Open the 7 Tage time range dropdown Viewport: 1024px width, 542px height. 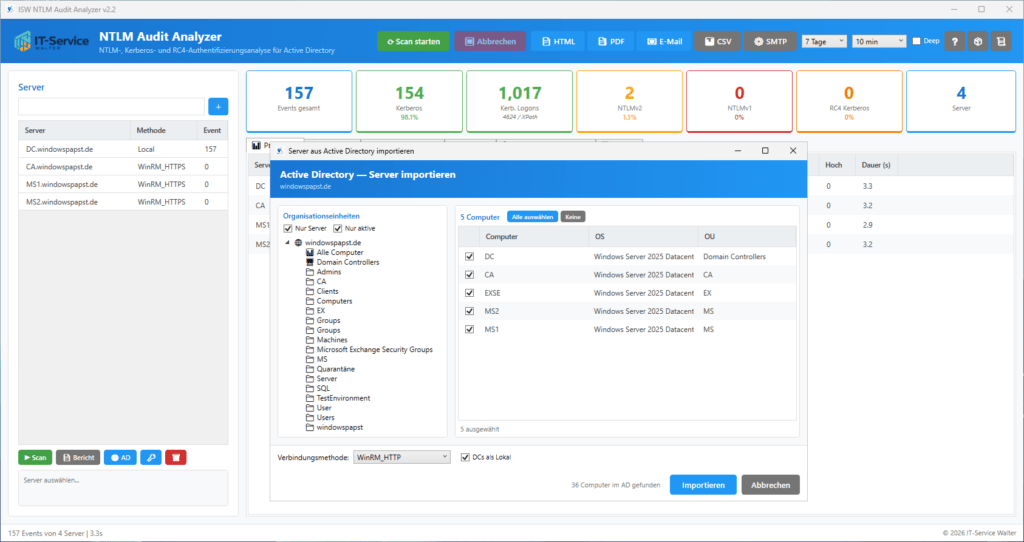point(824,41)
